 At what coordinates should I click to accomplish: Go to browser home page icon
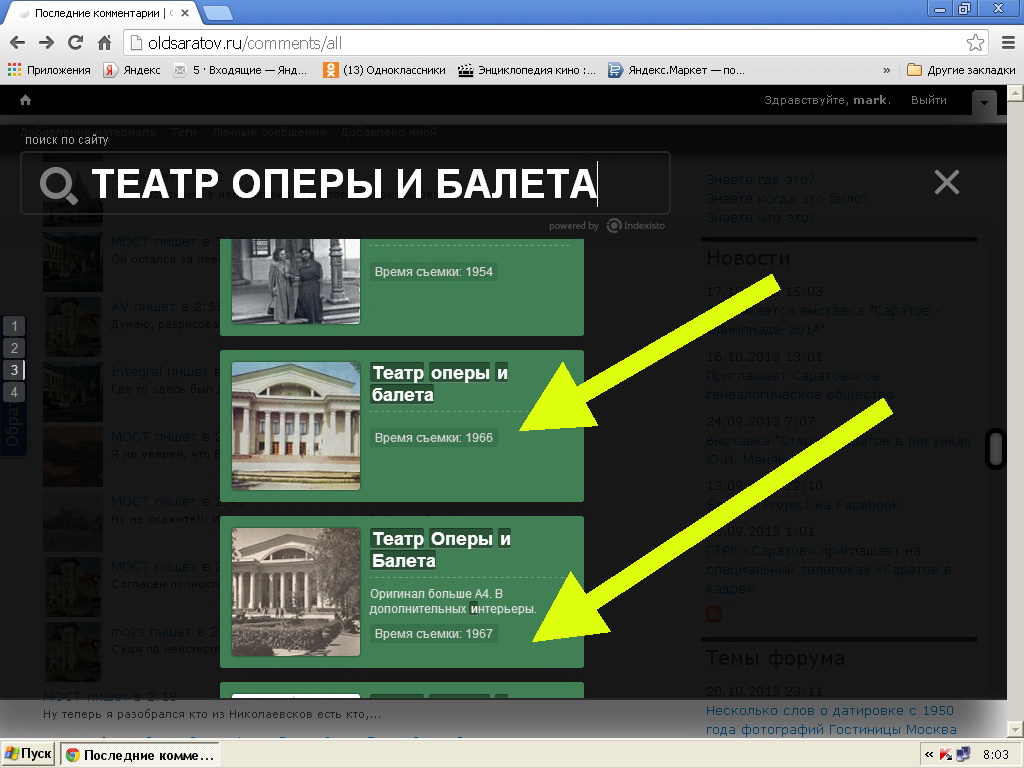tap(104, 43)
